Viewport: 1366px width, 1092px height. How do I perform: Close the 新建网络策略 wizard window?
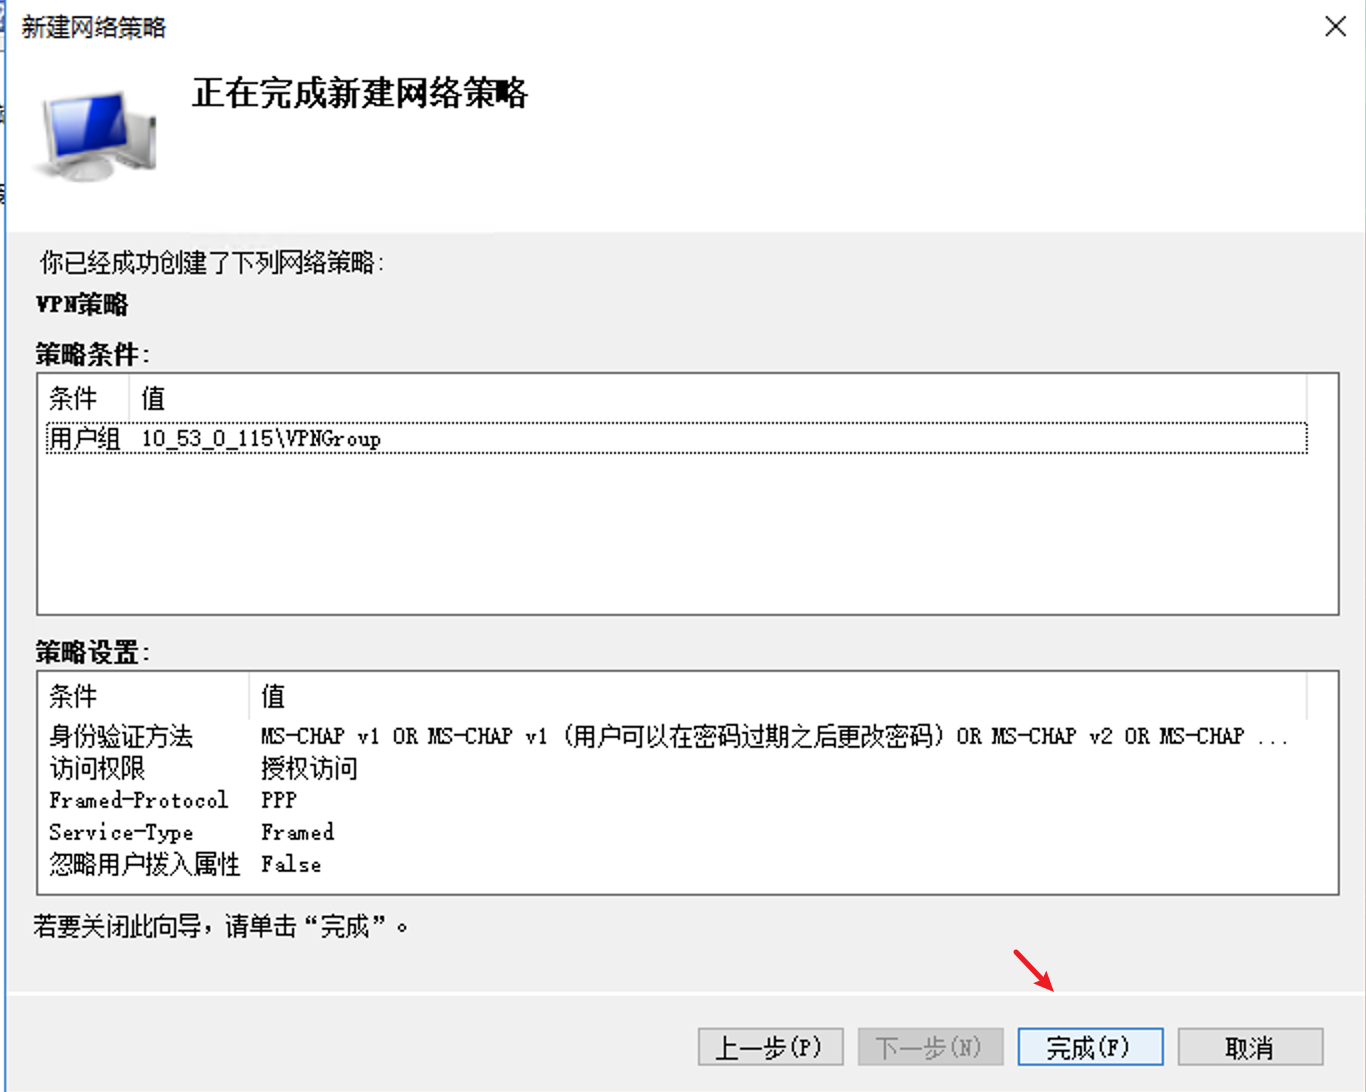[1335, 27]
